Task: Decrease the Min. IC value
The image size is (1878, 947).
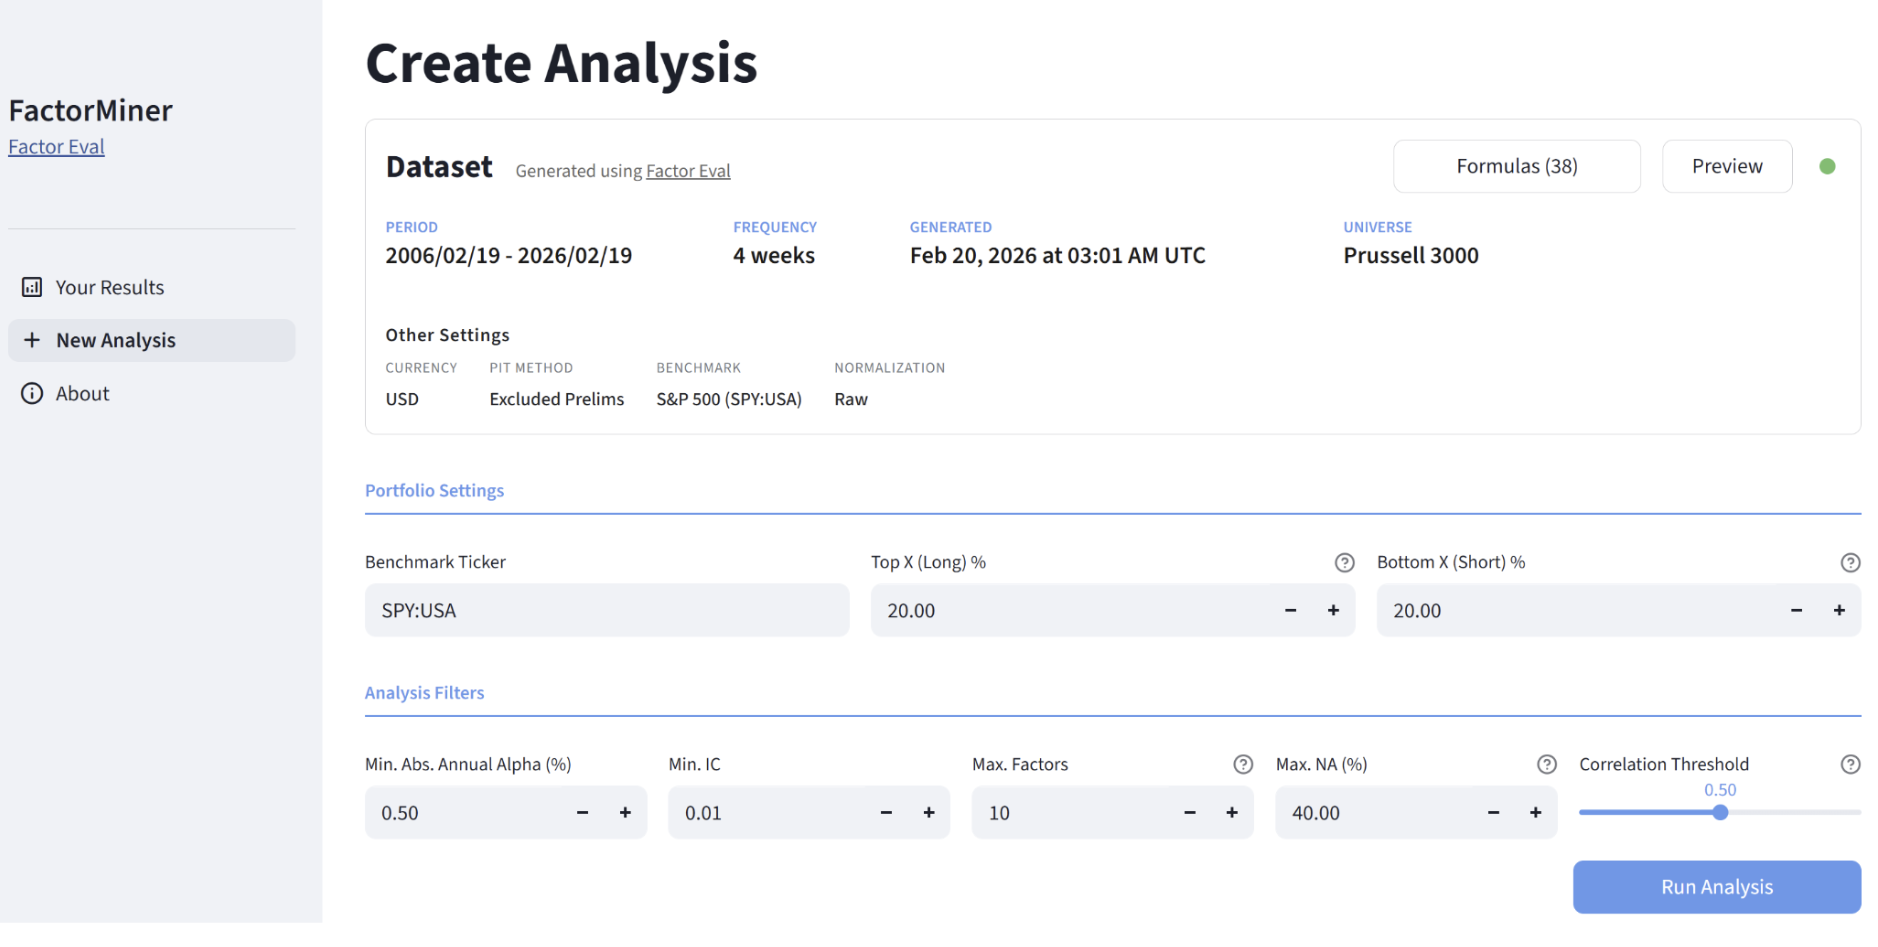Action: pyautogui.click(x=886, y=813)
